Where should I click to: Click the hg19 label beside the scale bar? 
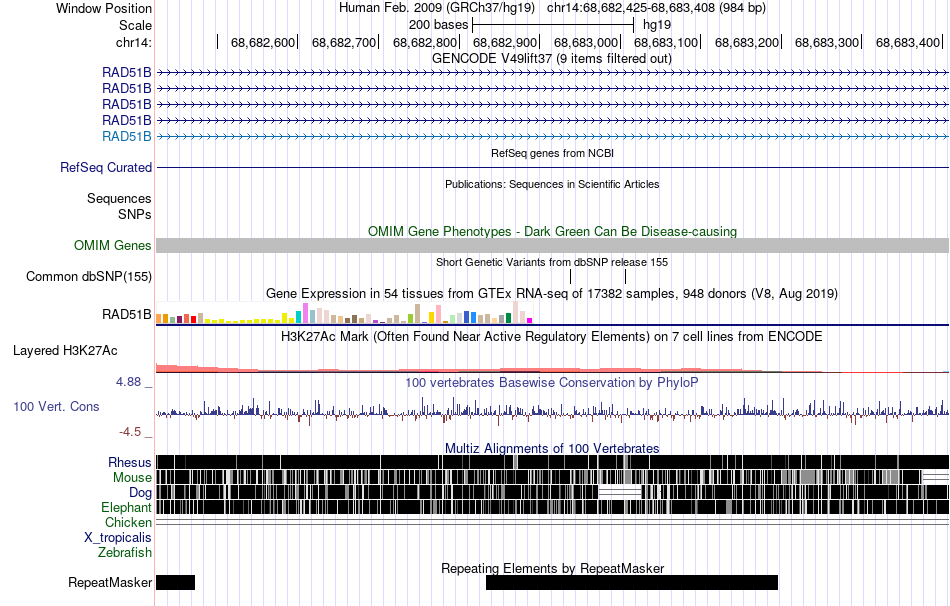point(657,25)
